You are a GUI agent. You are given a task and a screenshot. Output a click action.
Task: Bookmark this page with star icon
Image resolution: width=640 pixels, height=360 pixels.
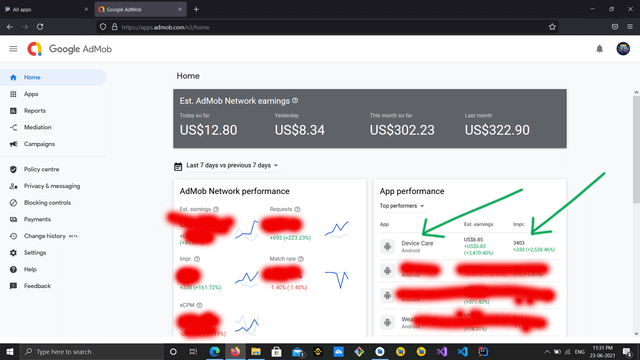(x=552, y=27)
